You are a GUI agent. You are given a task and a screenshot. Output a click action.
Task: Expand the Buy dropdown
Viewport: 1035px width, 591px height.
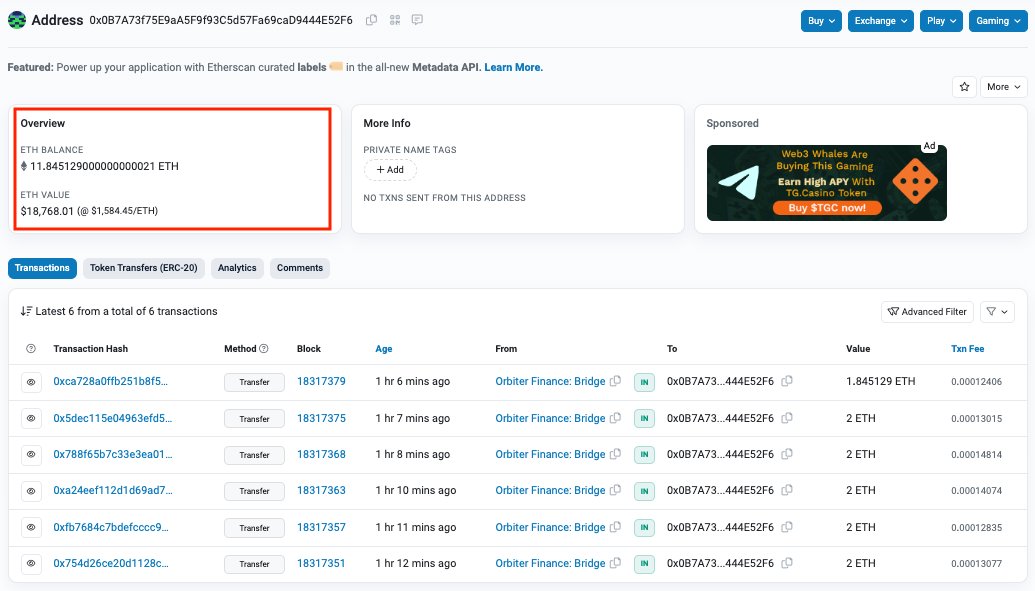click(821, 20)
